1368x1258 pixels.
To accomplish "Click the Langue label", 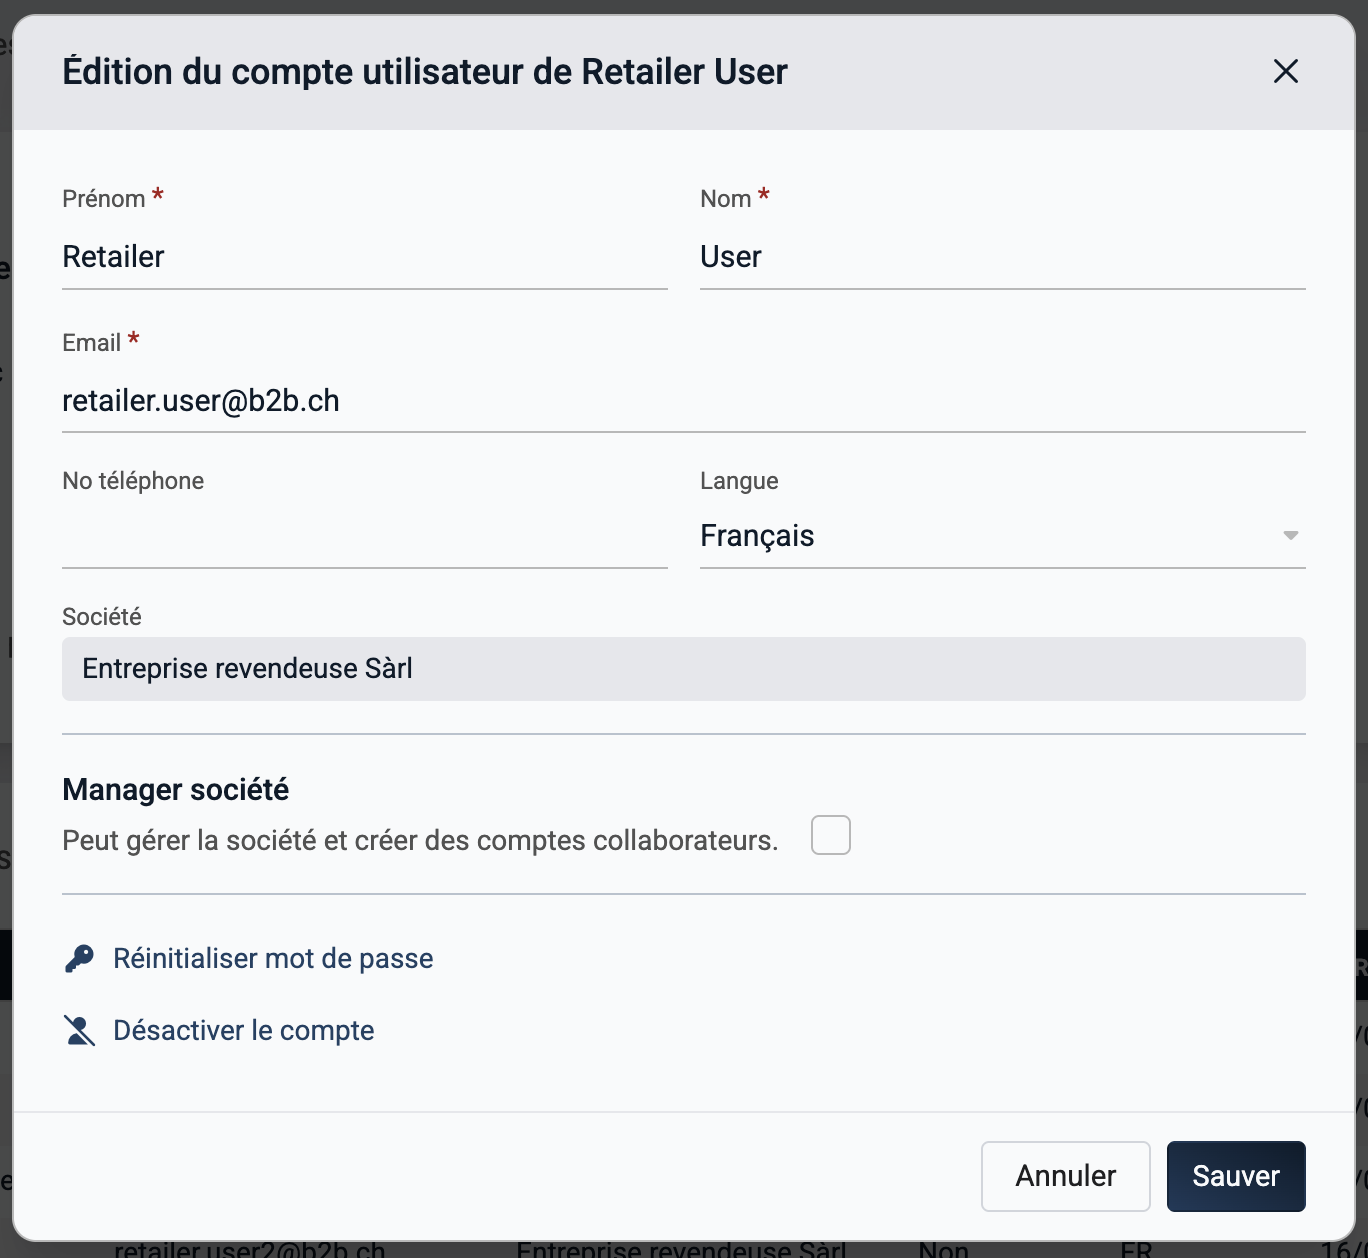I will (x=739, y=481).
